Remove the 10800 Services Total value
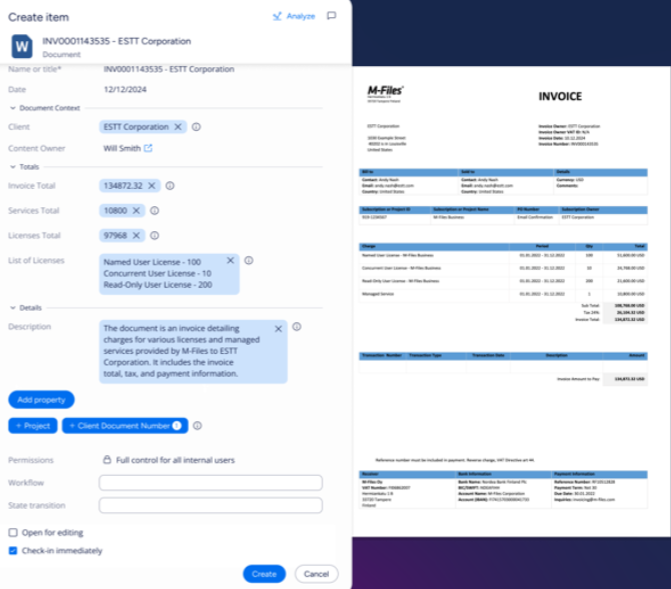 tap(136, 211)
